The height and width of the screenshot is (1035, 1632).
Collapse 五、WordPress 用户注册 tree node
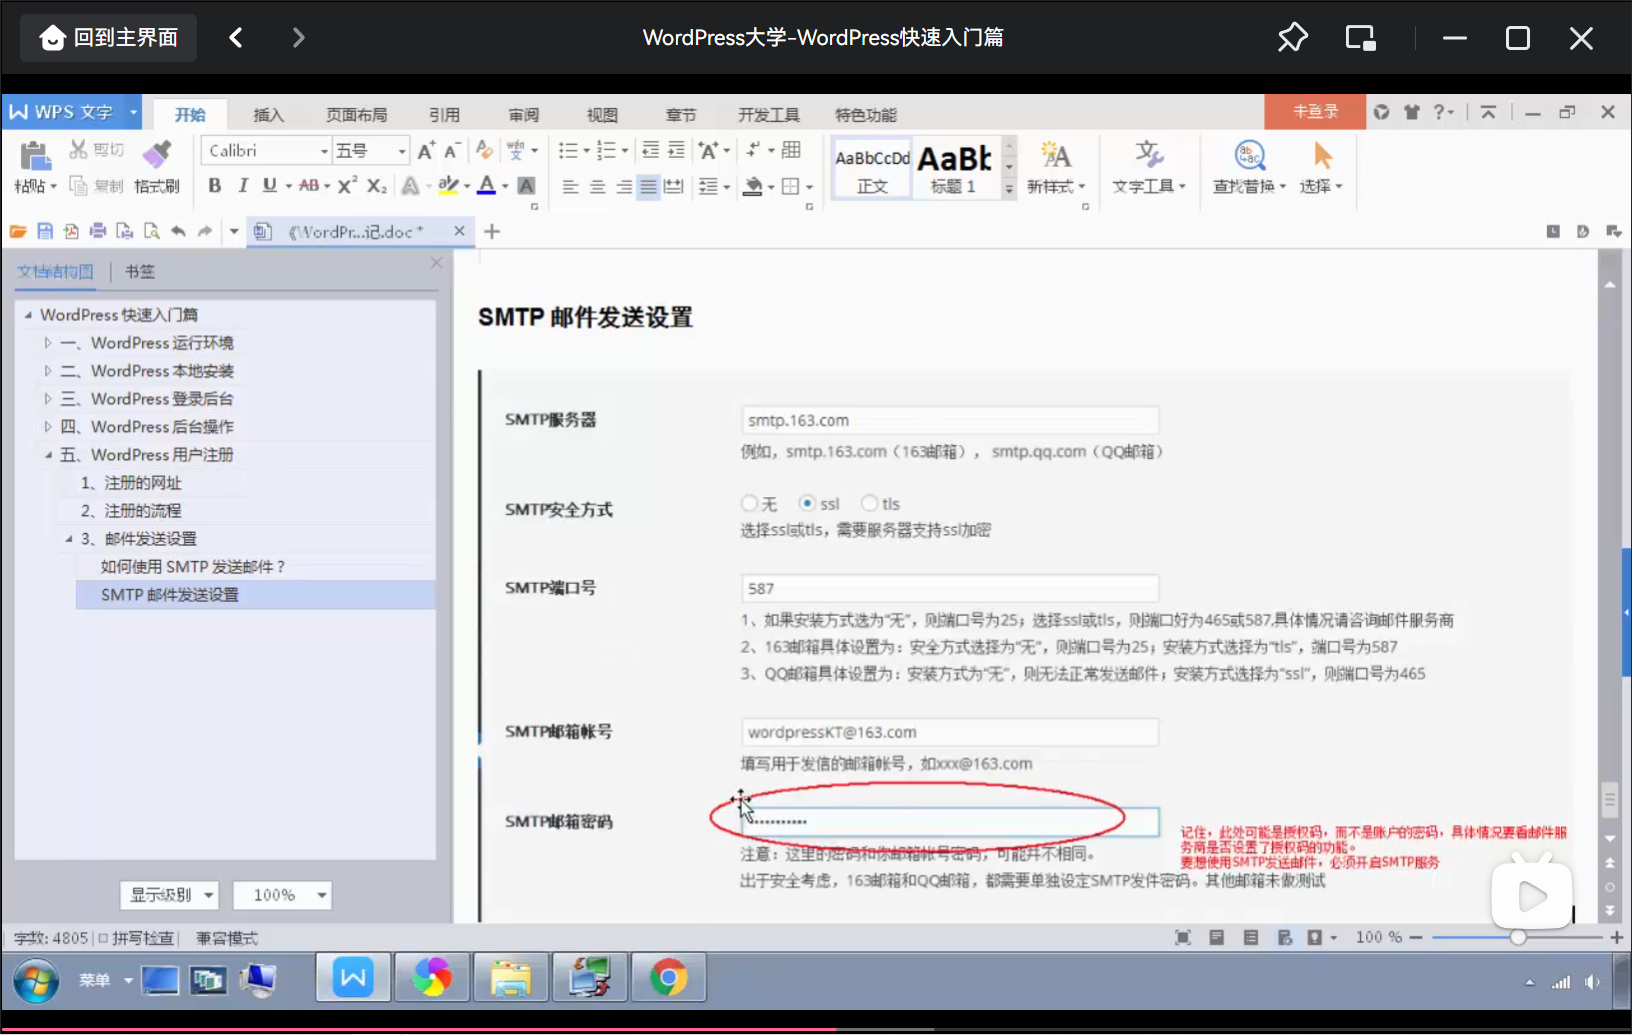(x=47, y=455)
